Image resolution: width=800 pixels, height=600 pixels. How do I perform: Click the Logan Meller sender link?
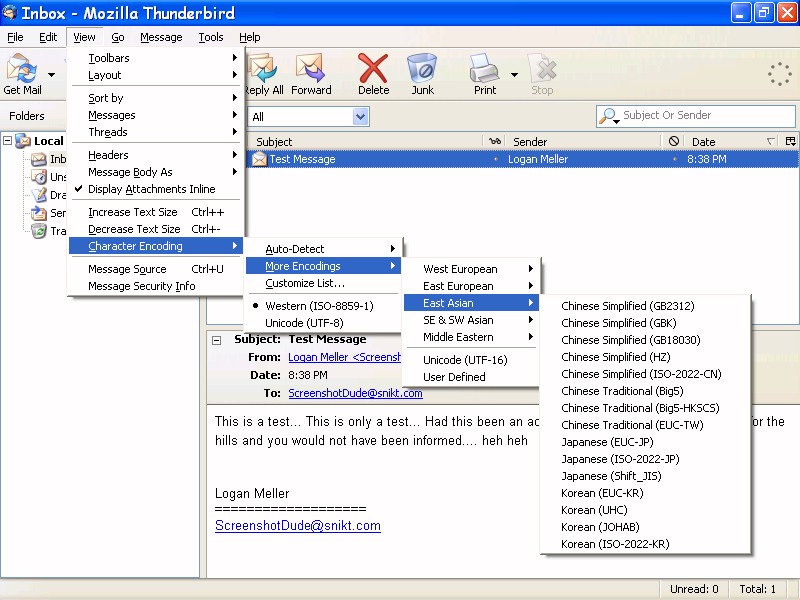[344, 357]
